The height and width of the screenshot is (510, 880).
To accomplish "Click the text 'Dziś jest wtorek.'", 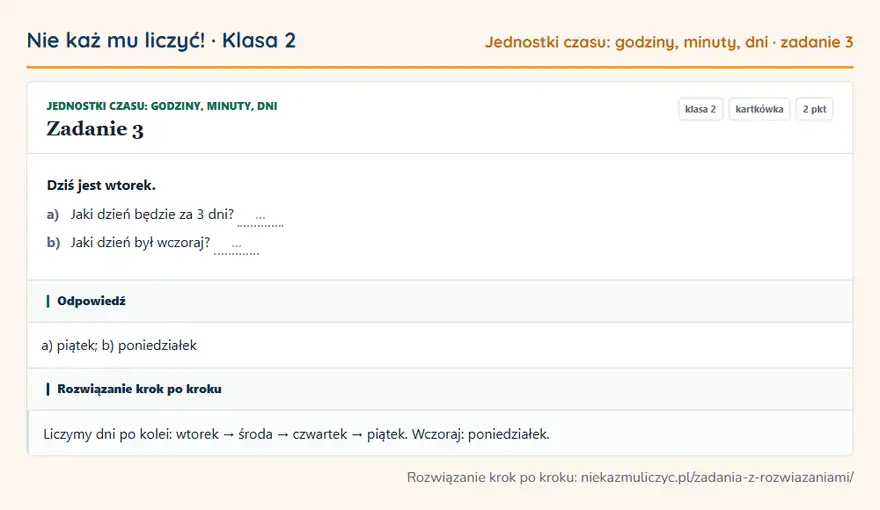I will tap(101, 185).
